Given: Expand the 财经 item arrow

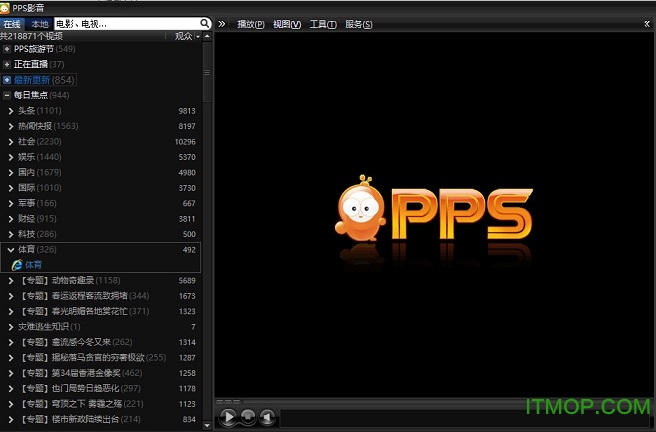Looking at the screenshot, I should pyautogui.click(x=11, y=219).
